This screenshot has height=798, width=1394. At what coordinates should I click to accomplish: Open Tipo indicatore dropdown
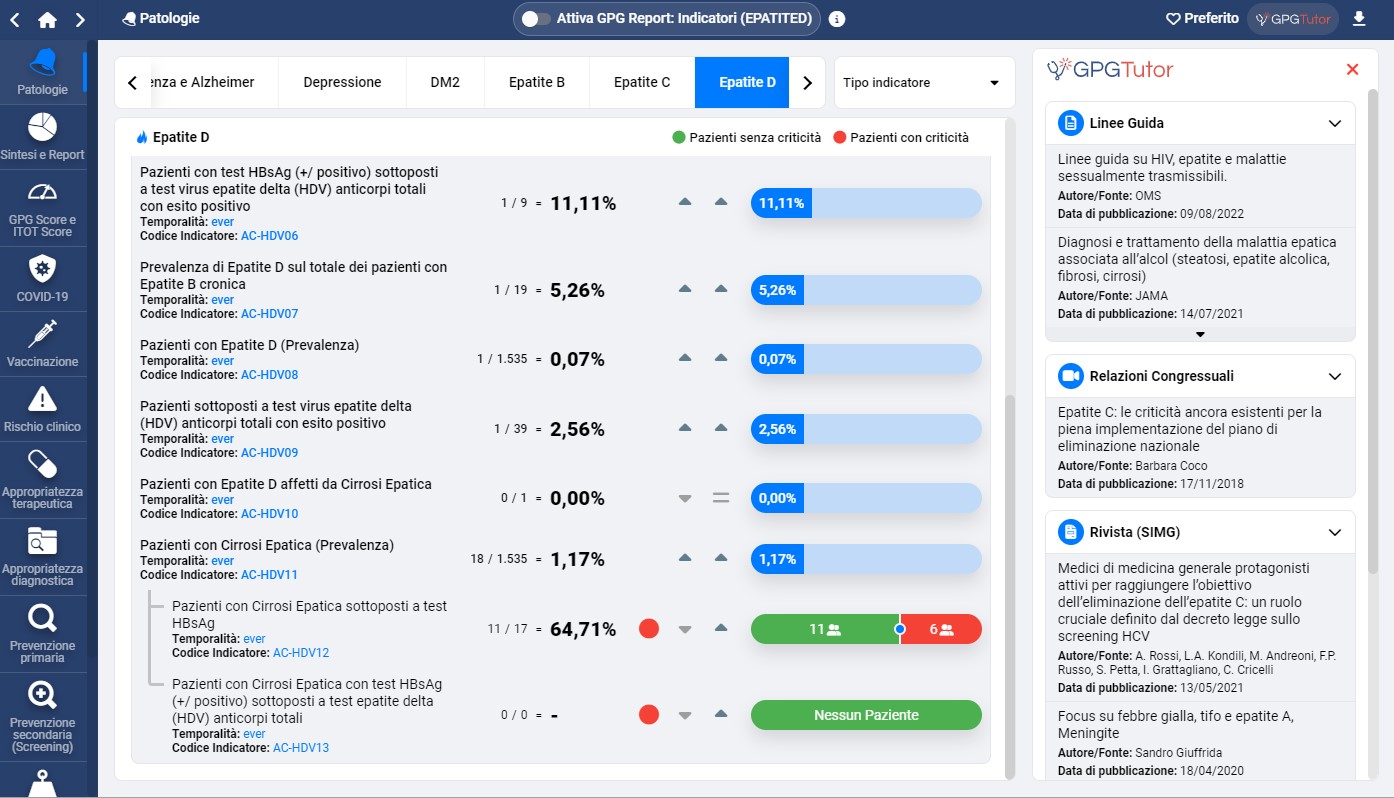(923, 83)
